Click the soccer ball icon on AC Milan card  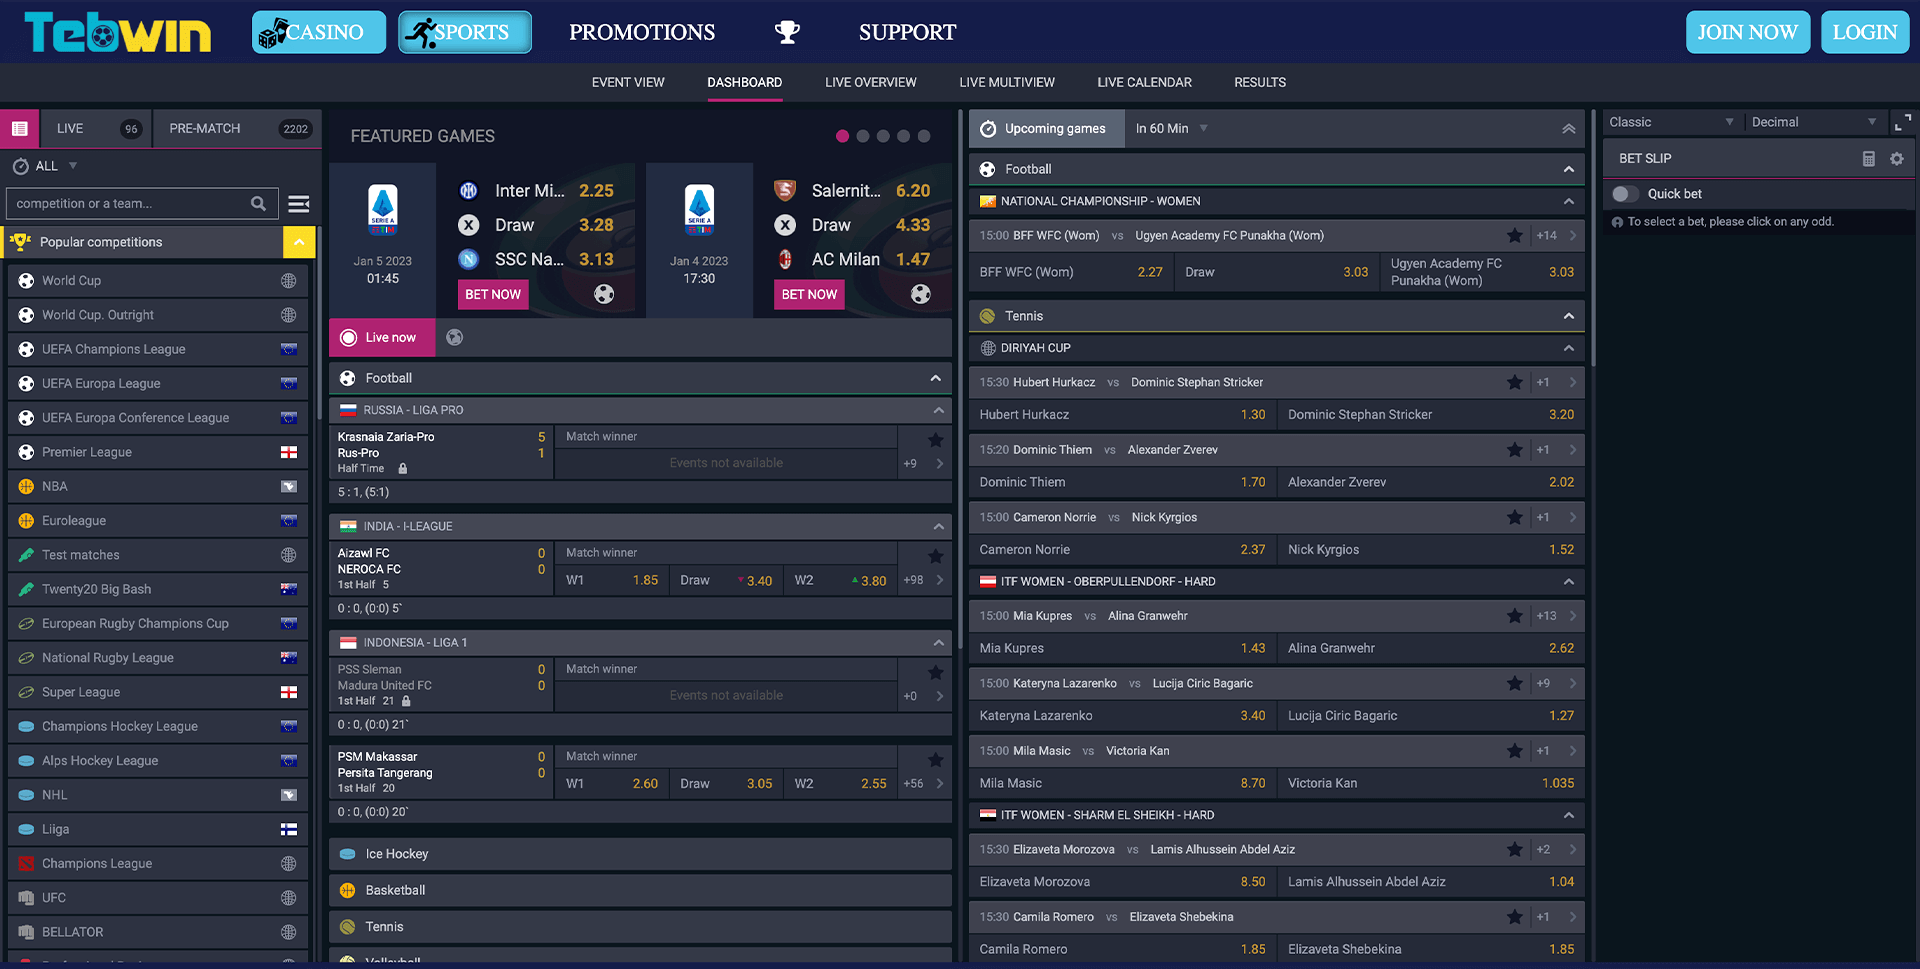coord(920,294)
